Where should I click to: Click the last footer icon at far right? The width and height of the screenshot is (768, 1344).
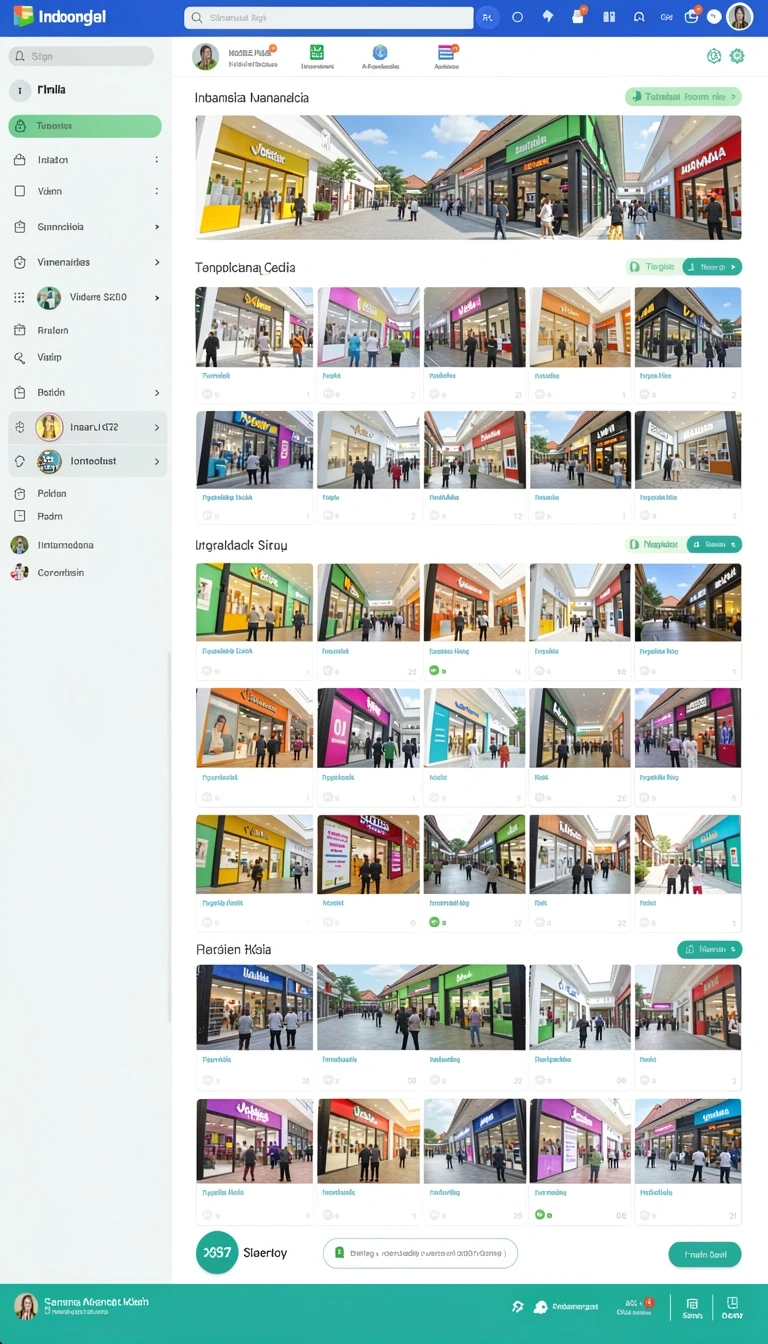(732, 1307)
